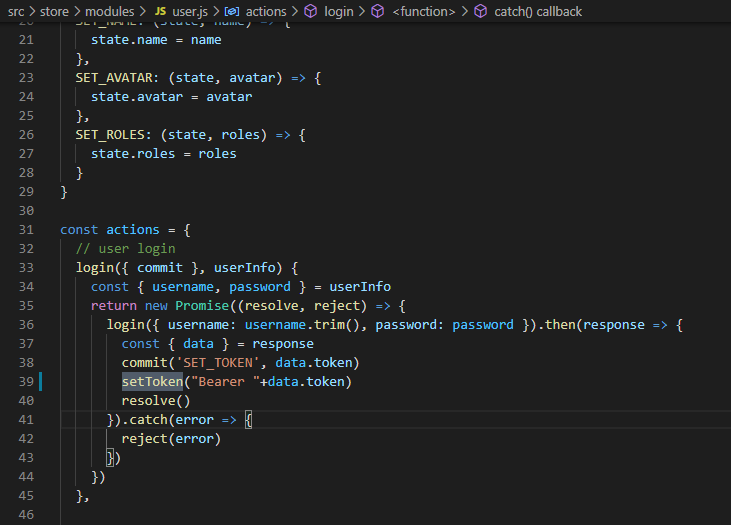Image resolution: width=731 pixels, height=525 pixels.
Task: Click line number 39 in gutter
Action: [26, 382]
